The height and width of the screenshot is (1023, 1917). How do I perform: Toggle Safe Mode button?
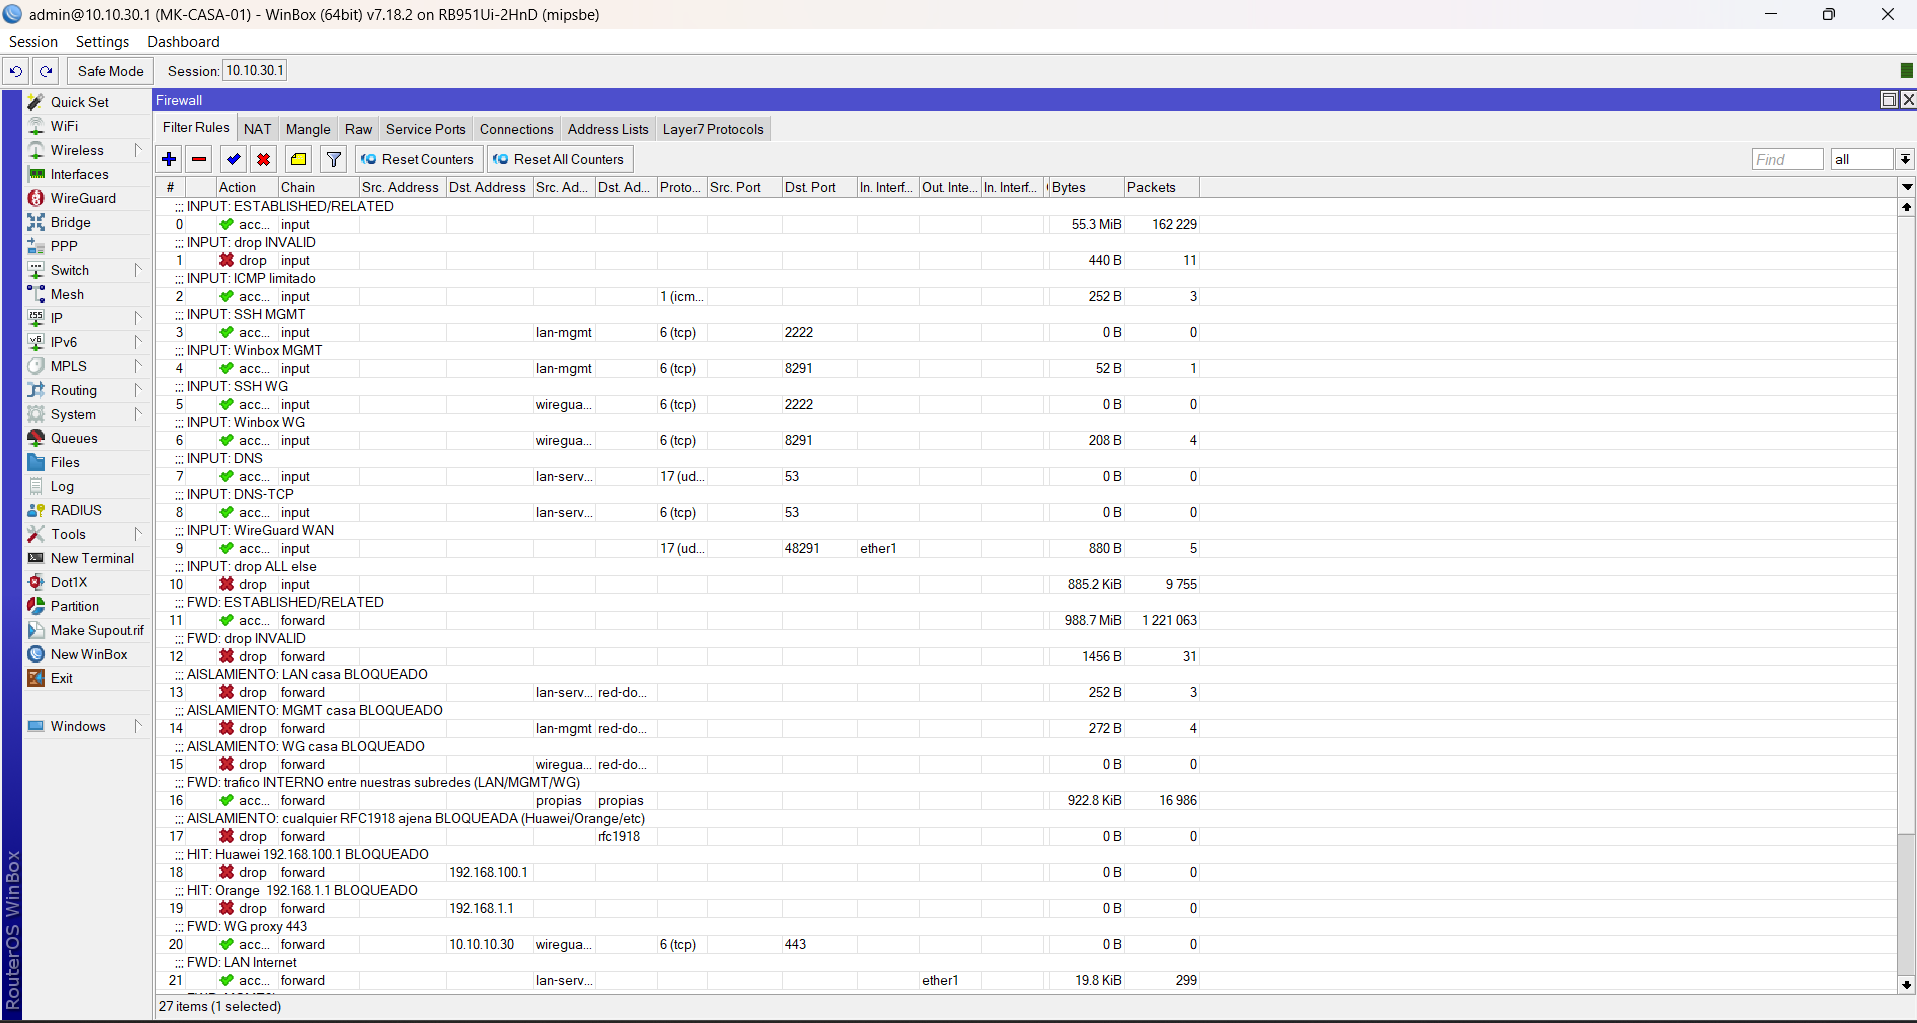tap(110, 71)
